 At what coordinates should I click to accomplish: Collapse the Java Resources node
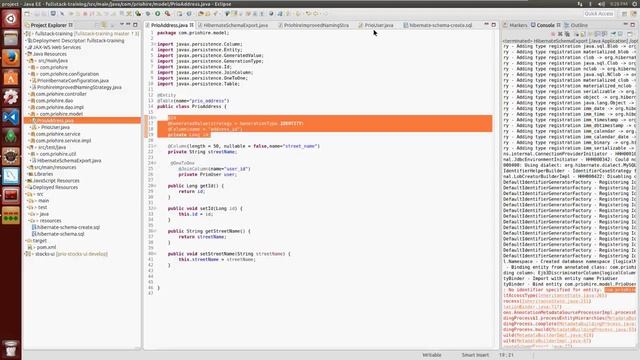coord(26,54)
